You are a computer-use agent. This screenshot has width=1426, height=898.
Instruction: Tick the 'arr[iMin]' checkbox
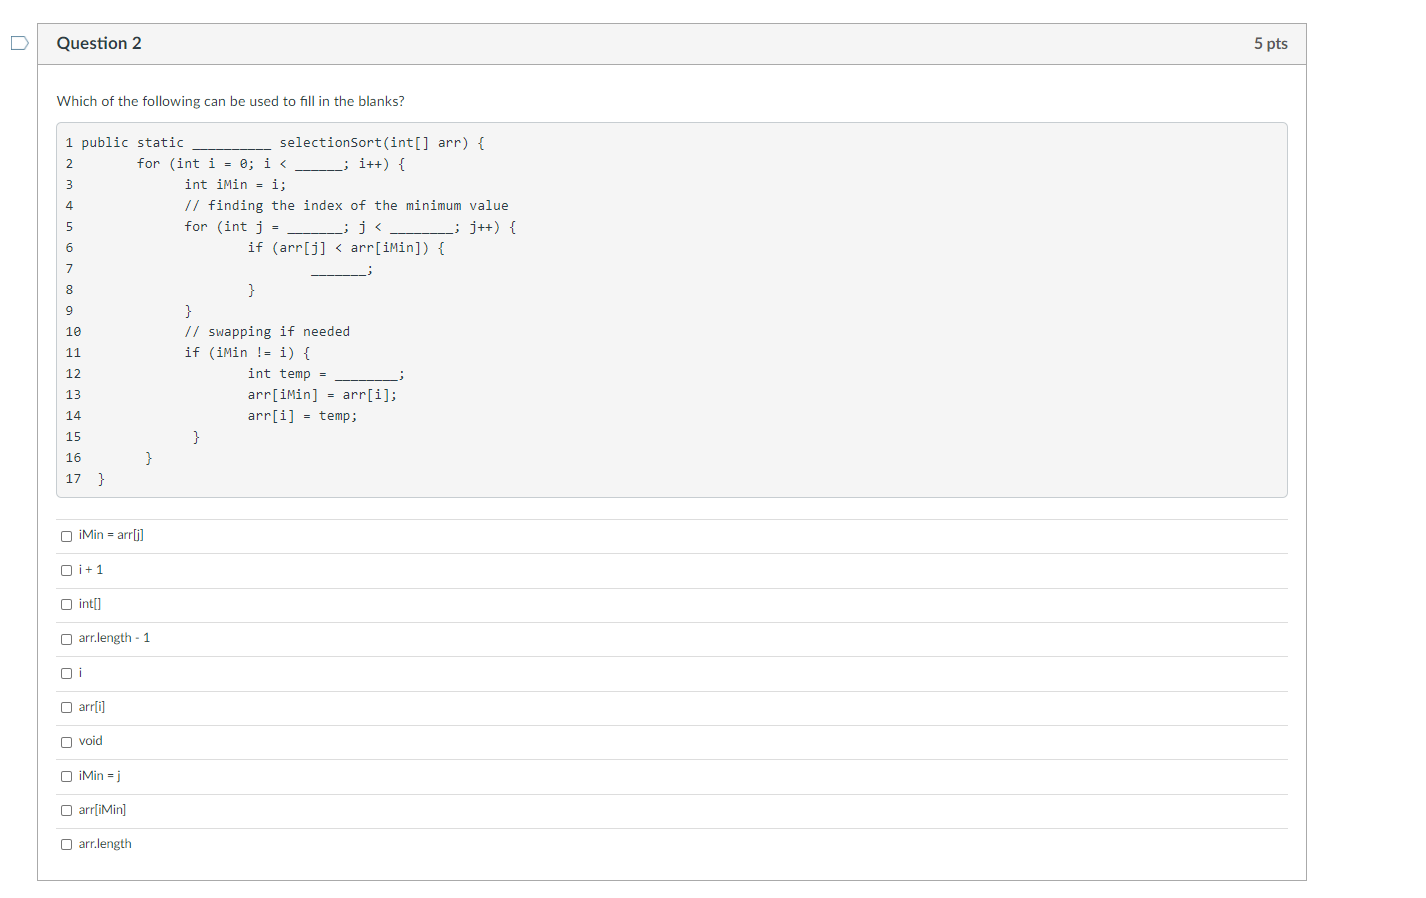point(66,810)
